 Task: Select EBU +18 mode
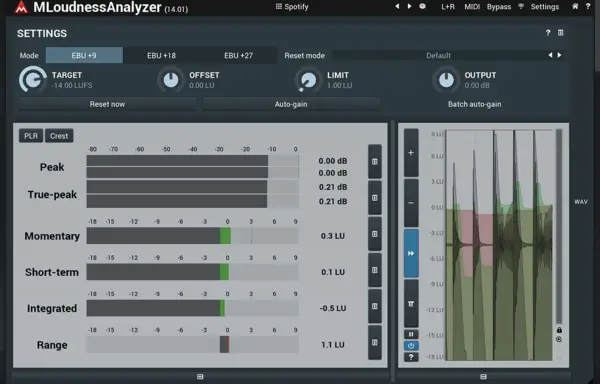[x=161, y=55]
